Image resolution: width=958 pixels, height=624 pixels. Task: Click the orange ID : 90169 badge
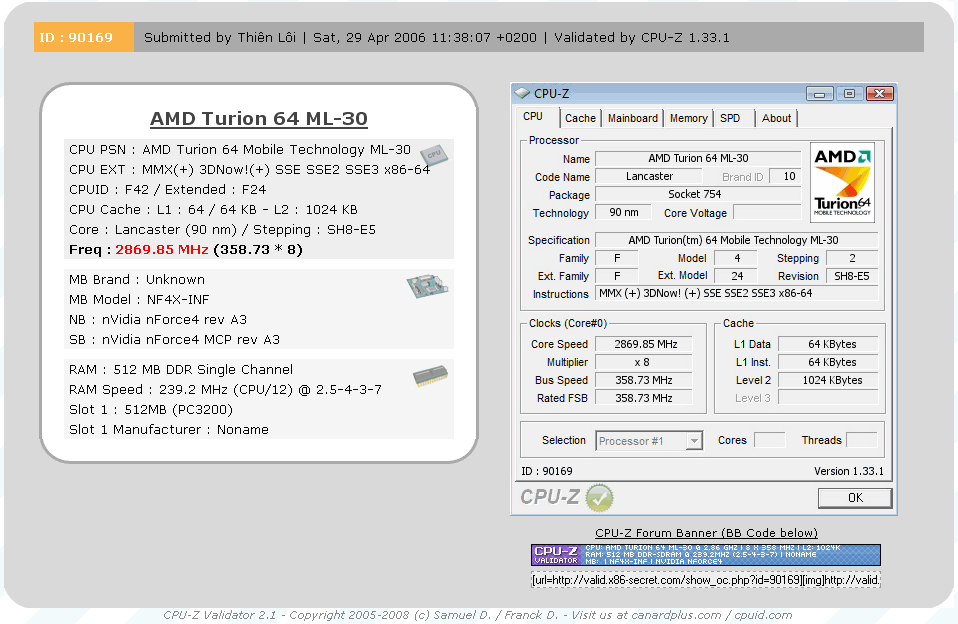(83, 37)
